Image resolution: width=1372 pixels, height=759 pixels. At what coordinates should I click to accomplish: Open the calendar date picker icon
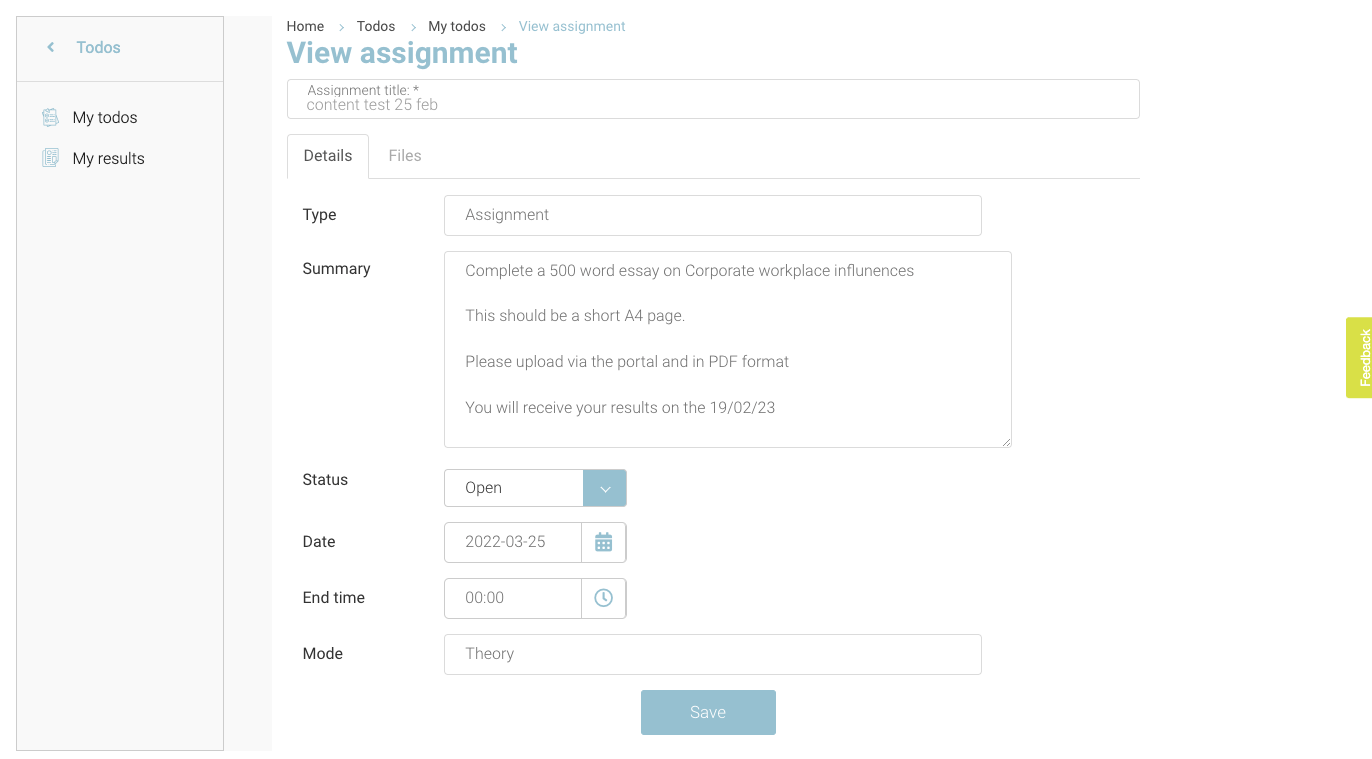(x=603, y=542)
